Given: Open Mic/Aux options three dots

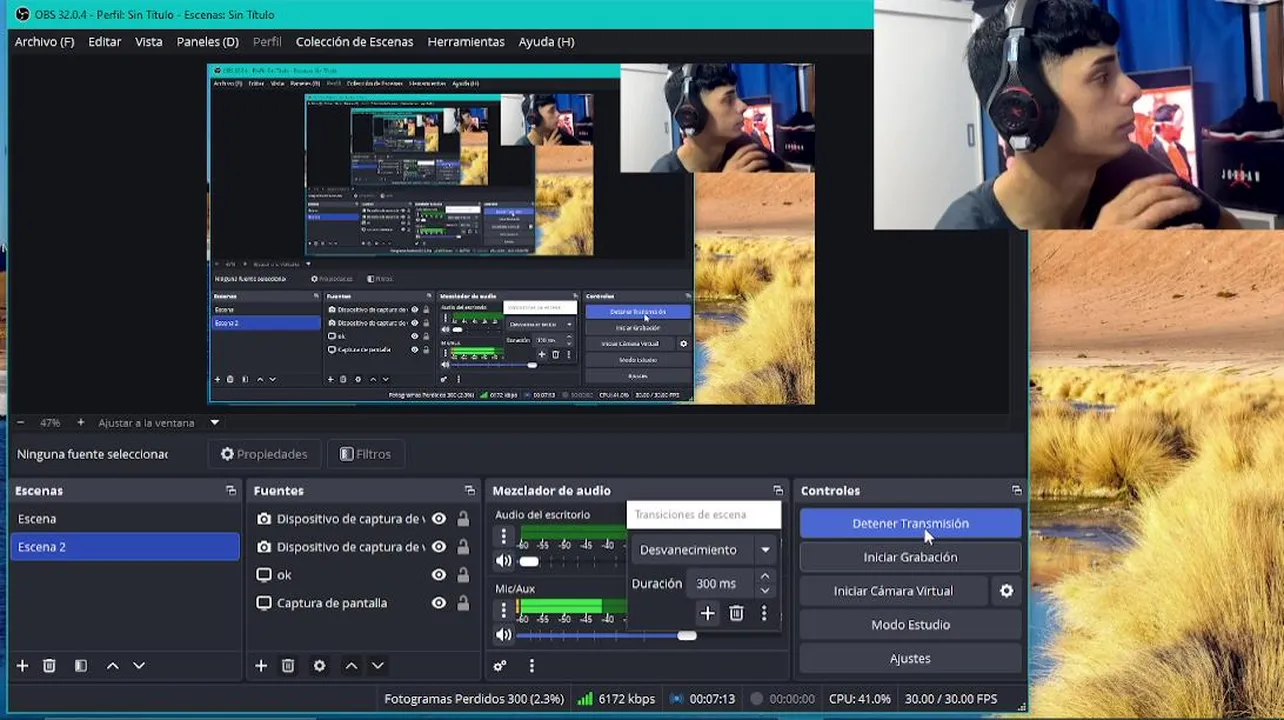Looking at the screenshot, I should tap(504, 610).
